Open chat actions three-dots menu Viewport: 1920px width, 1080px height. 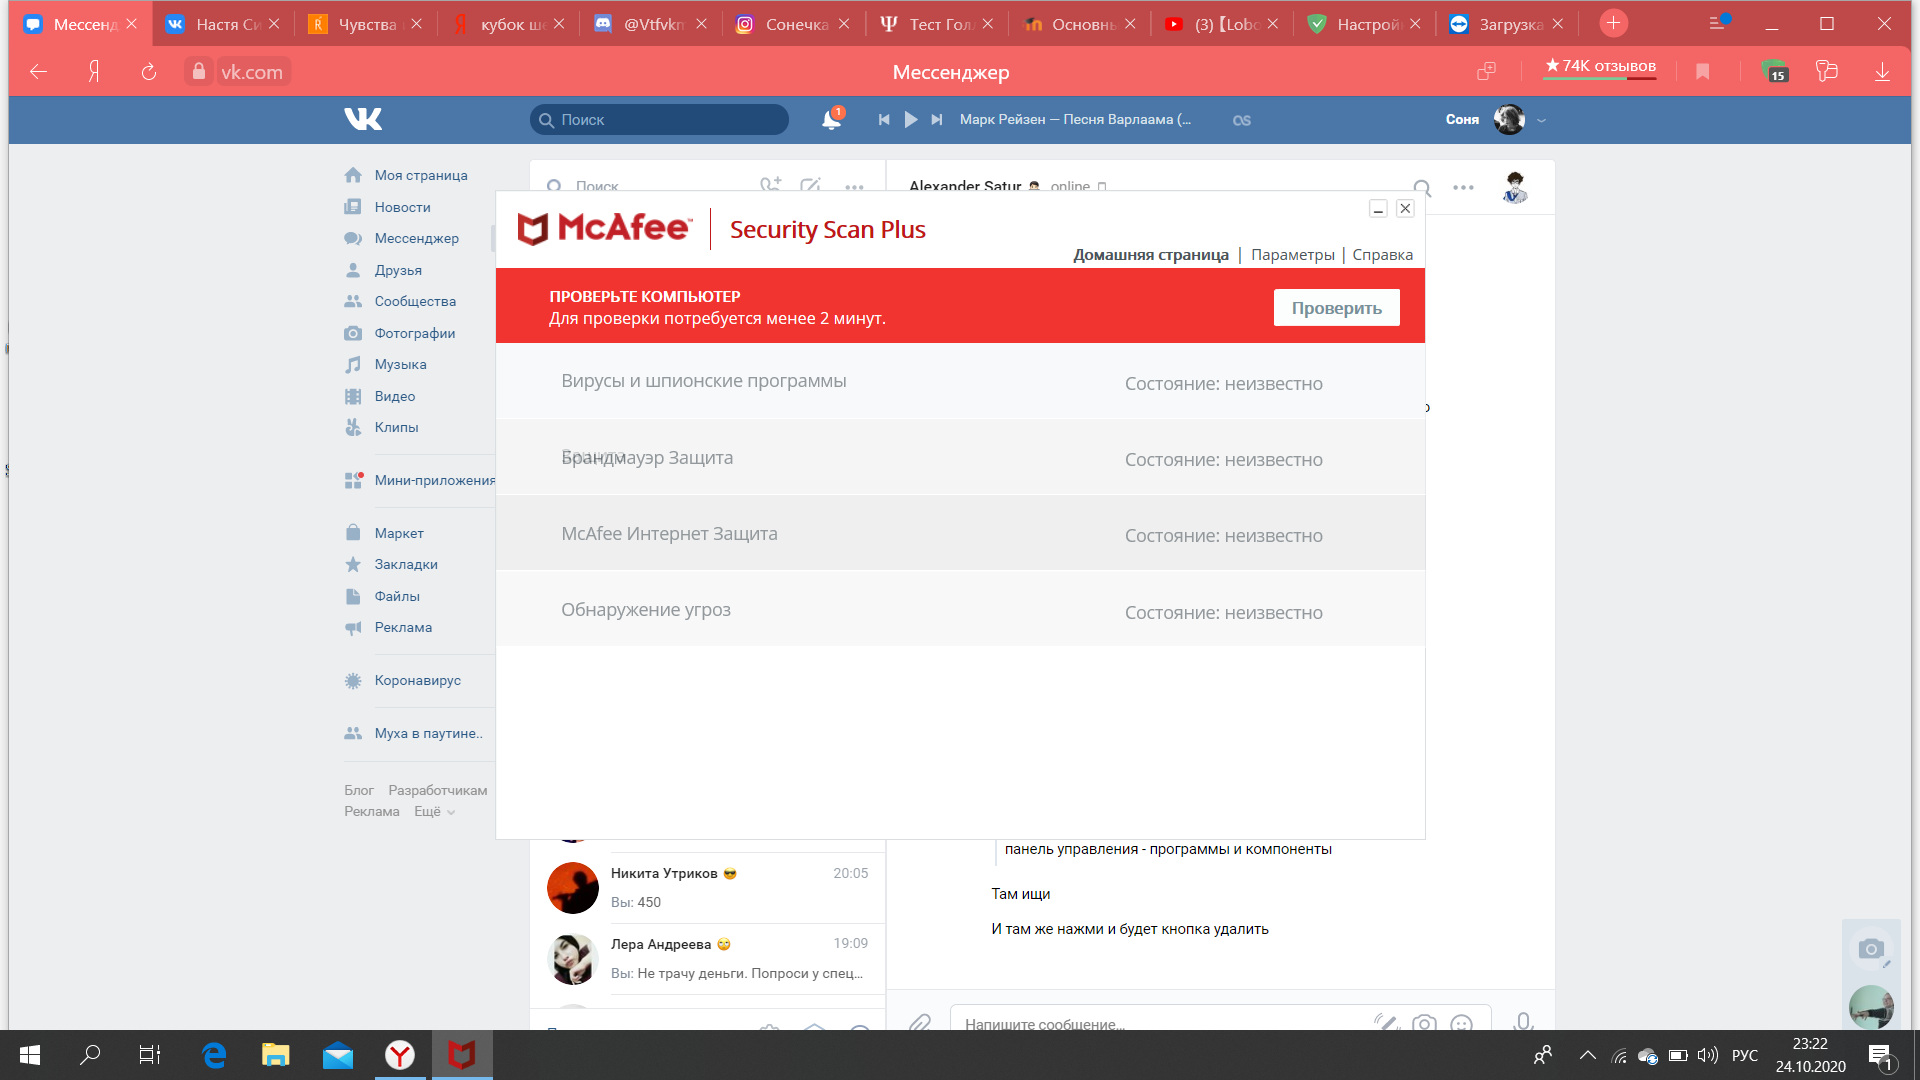(x=1463, y=187)
